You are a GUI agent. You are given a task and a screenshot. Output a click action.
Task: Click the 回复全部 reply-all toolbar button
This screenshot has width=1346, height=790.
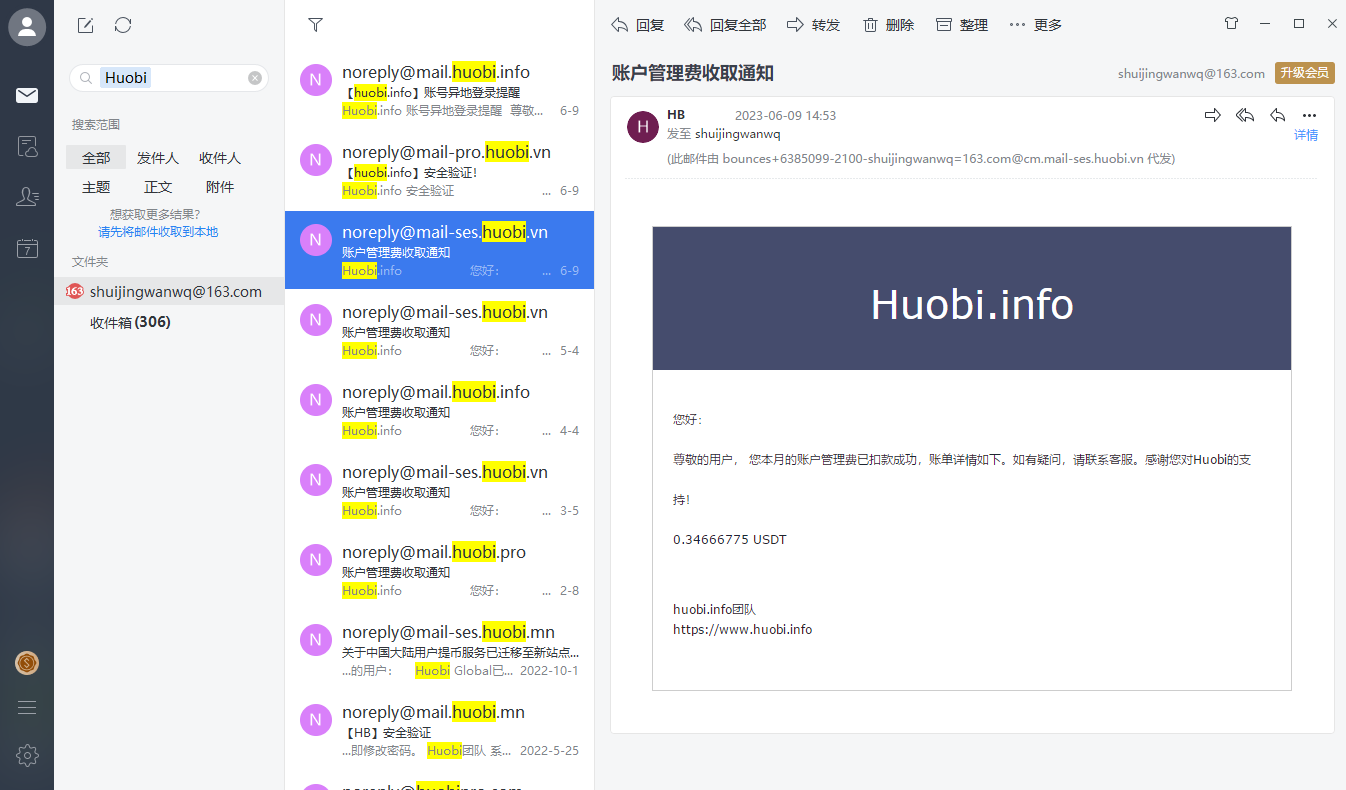725,25
